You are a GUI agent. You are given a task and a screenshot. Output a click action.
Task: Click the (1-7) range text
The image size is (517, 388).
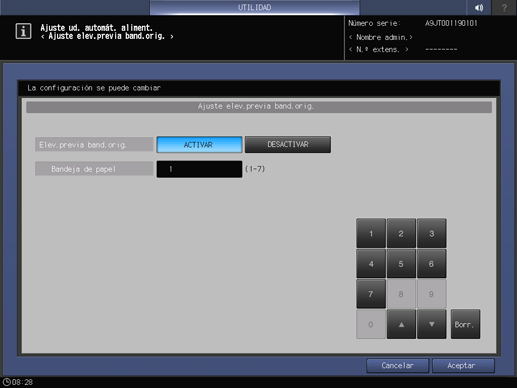coord(255,169)
